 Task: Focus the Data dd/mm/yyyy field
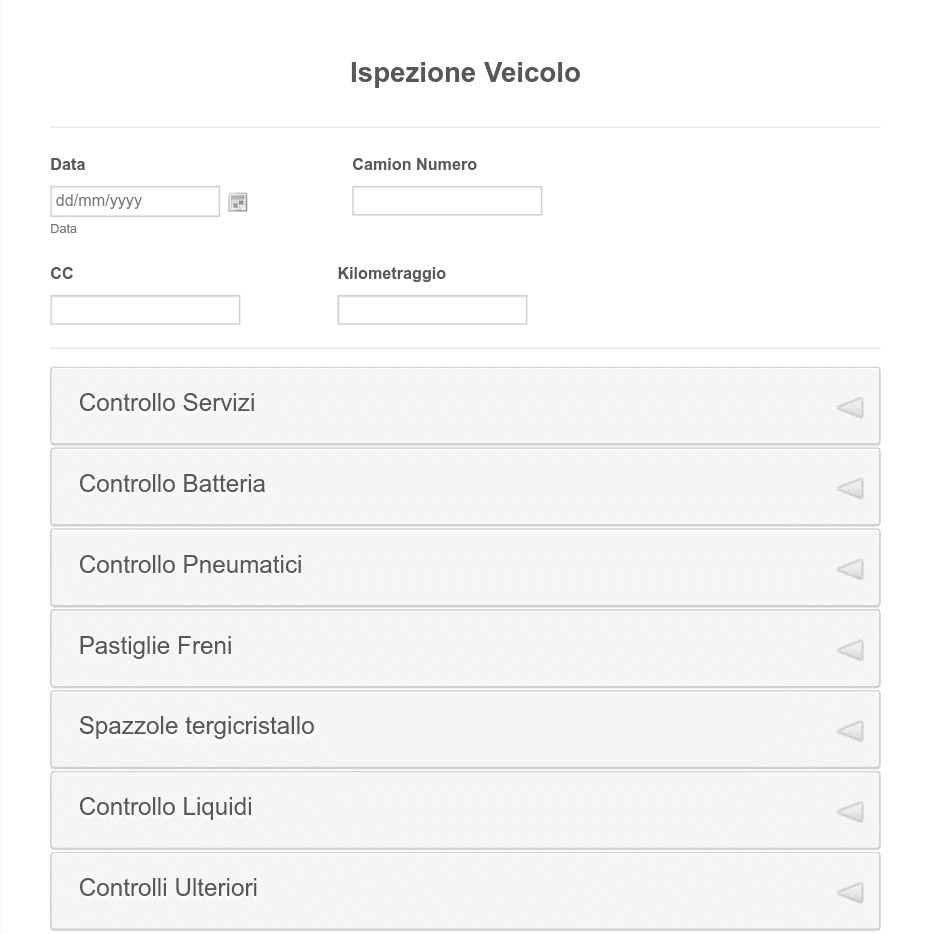click(x=135, y=201)
